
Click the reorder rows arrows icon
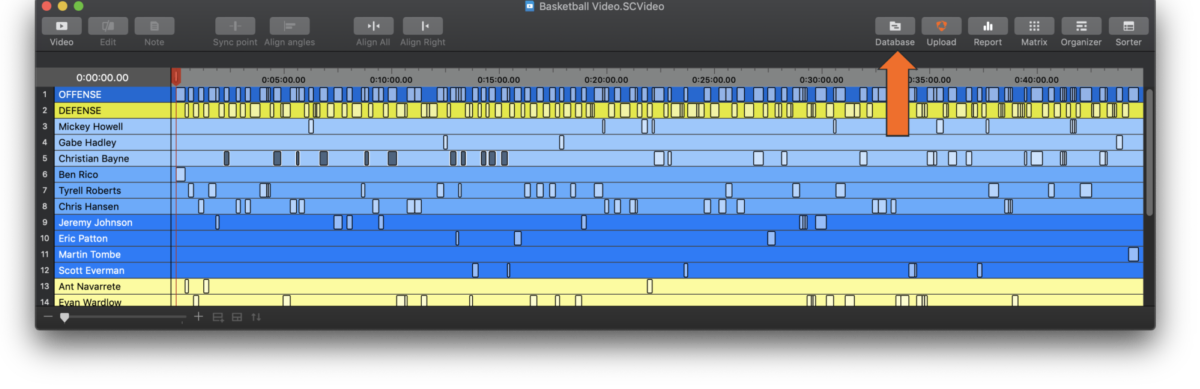click(256, 317)
